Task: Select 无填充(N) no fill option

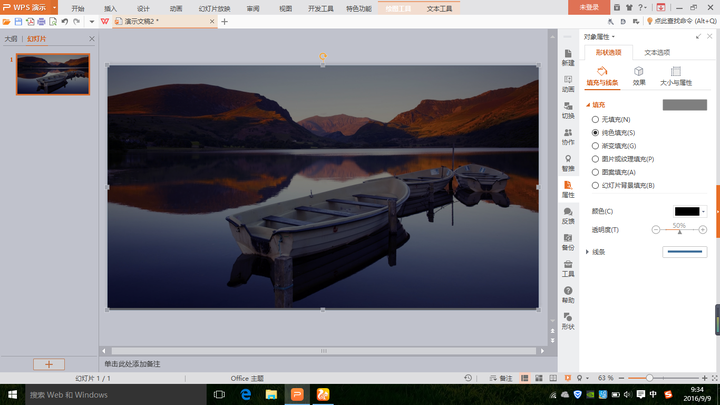Action: tap(611, 119)
